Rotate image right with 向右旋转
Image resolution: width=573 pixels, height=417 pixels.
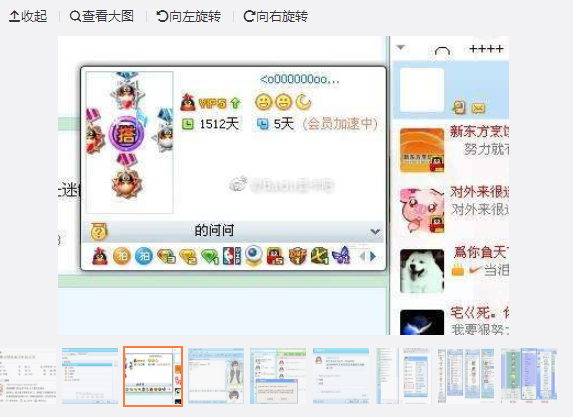[276, 16]
